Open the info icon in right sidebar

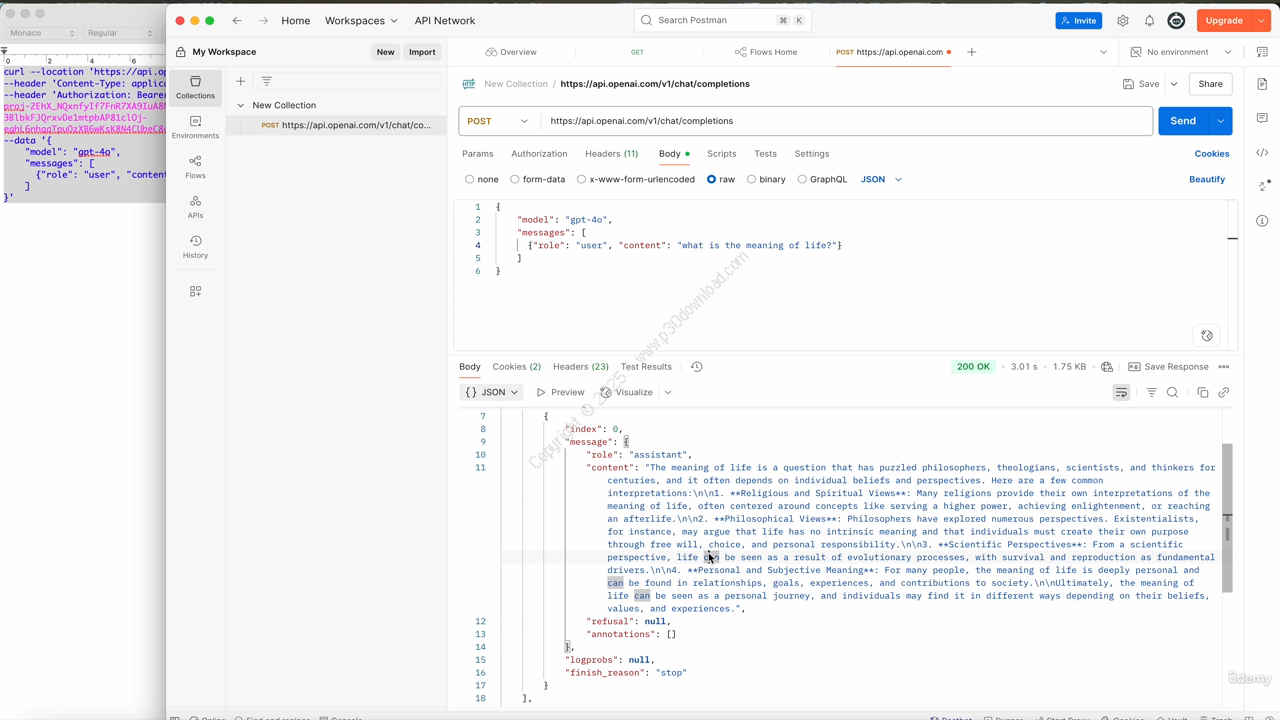1262,221
